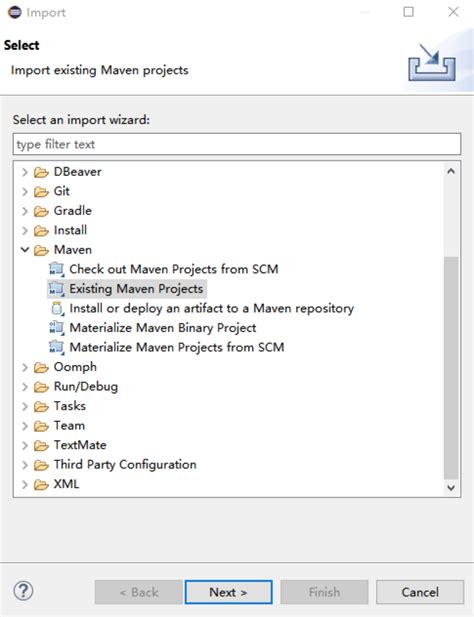474x617 pixels.
Task: Click the Existing Maven Projects wizard icon
Action: coord(56,289)
